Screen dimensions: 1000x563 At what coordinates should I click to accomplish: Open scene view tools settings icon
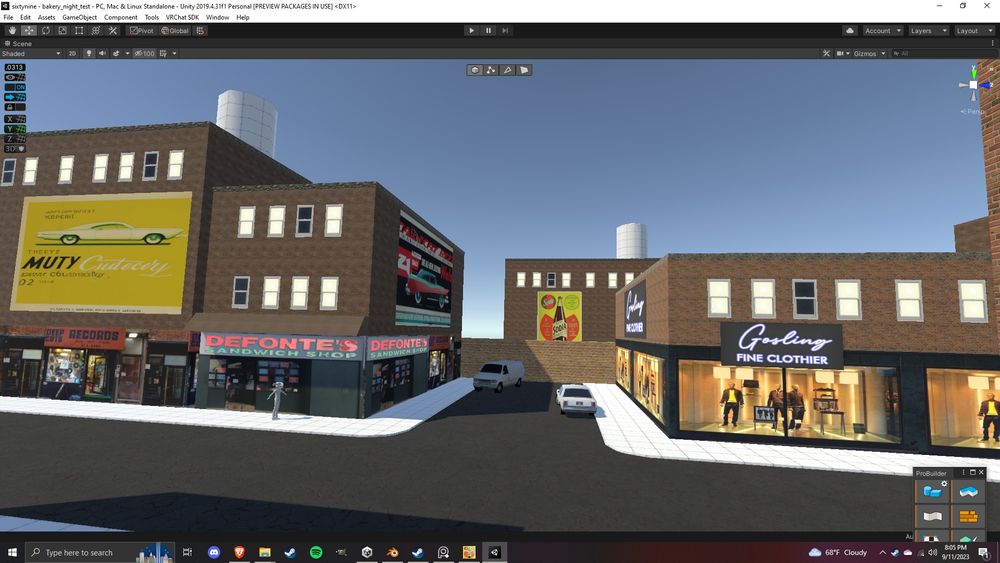point(826,54)
